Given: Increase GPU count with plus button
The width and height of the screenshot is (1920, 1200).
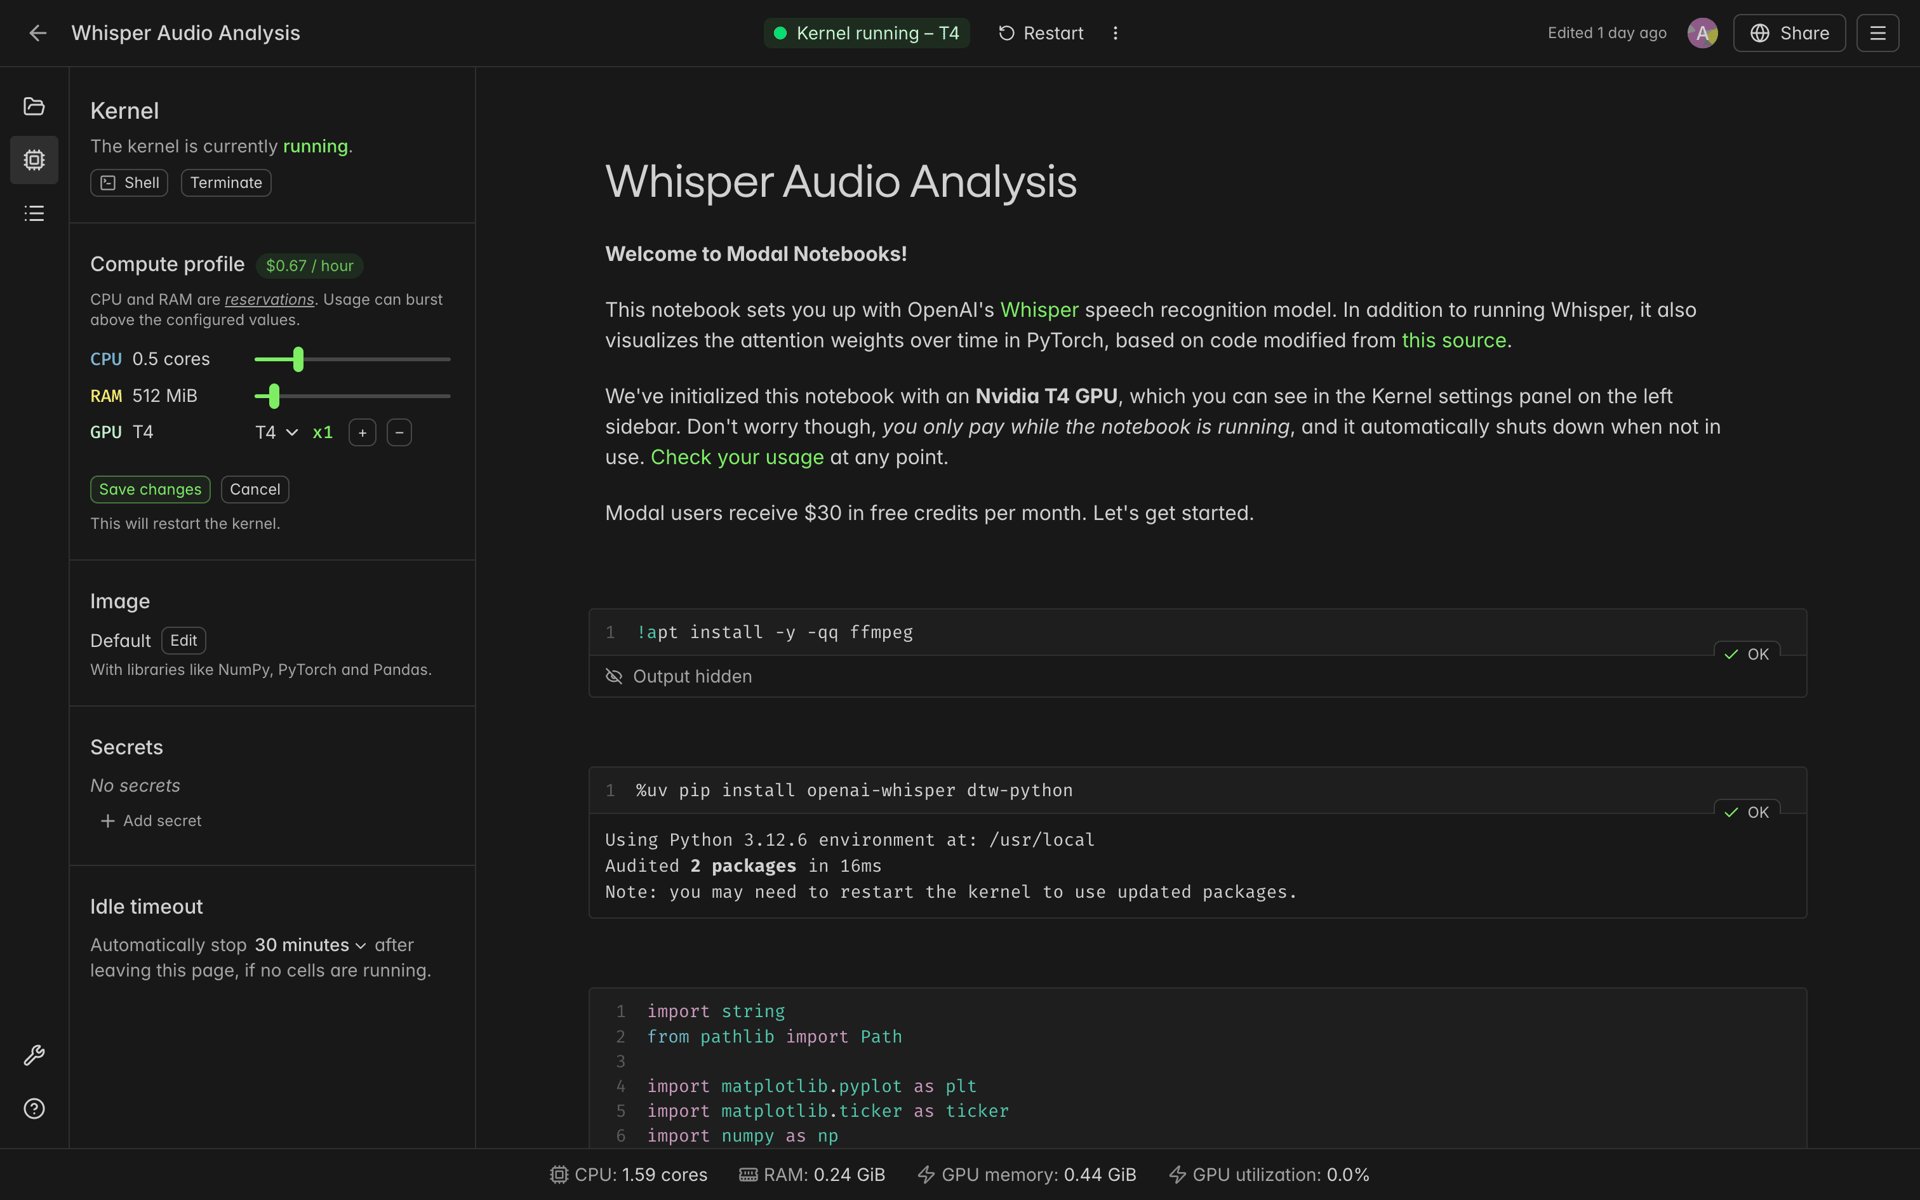Looking at the screenshot, I should pyautogui.click(x=362, y=432).
